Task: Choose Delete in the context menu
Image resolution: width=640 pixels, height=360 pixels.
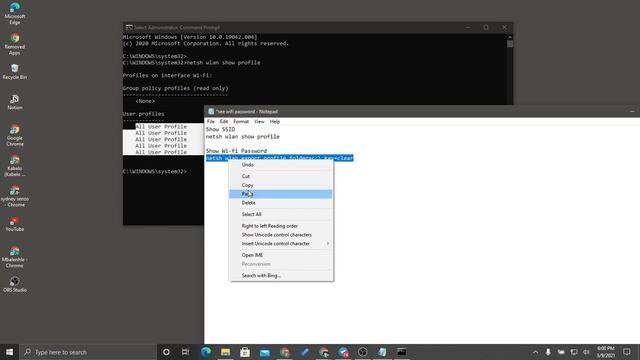Action: point(281,203)
